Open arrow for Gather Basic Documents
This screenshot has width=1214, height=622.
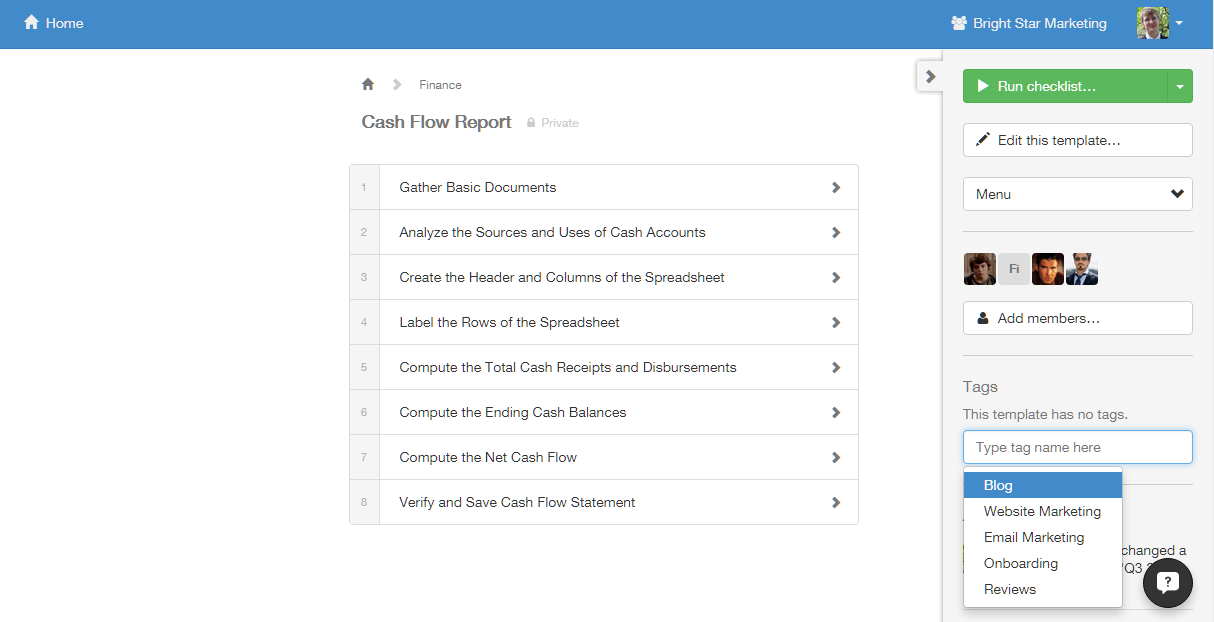pos(836,188)
